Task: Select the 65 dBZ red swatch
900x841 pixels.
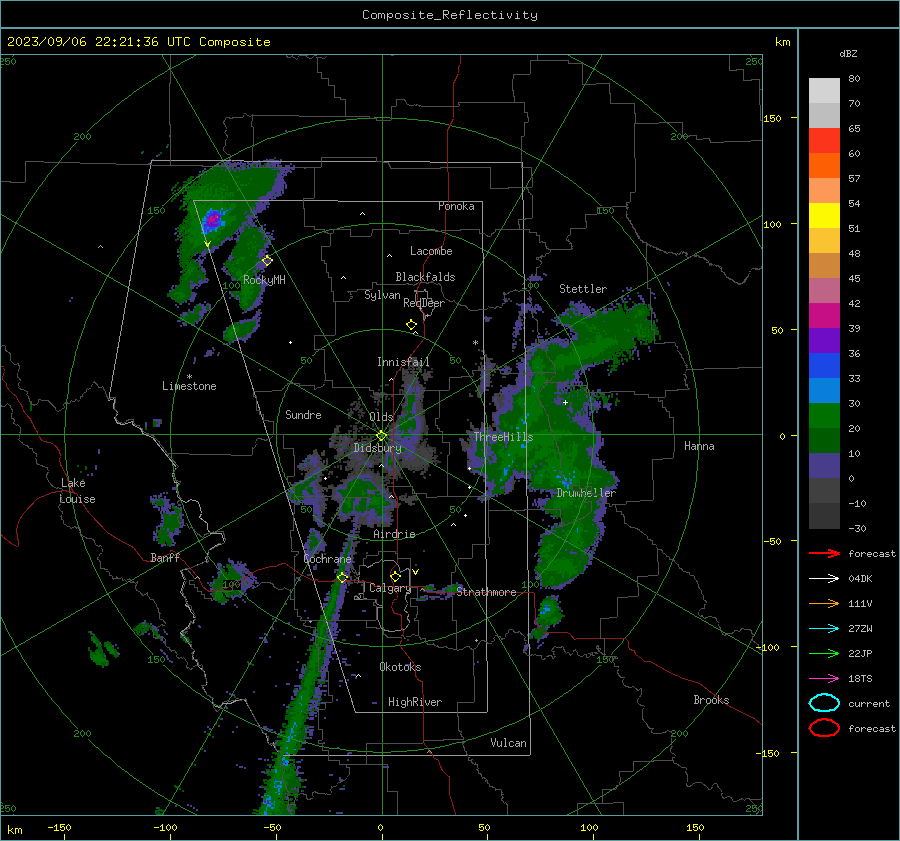Action: tap(824, 141)
